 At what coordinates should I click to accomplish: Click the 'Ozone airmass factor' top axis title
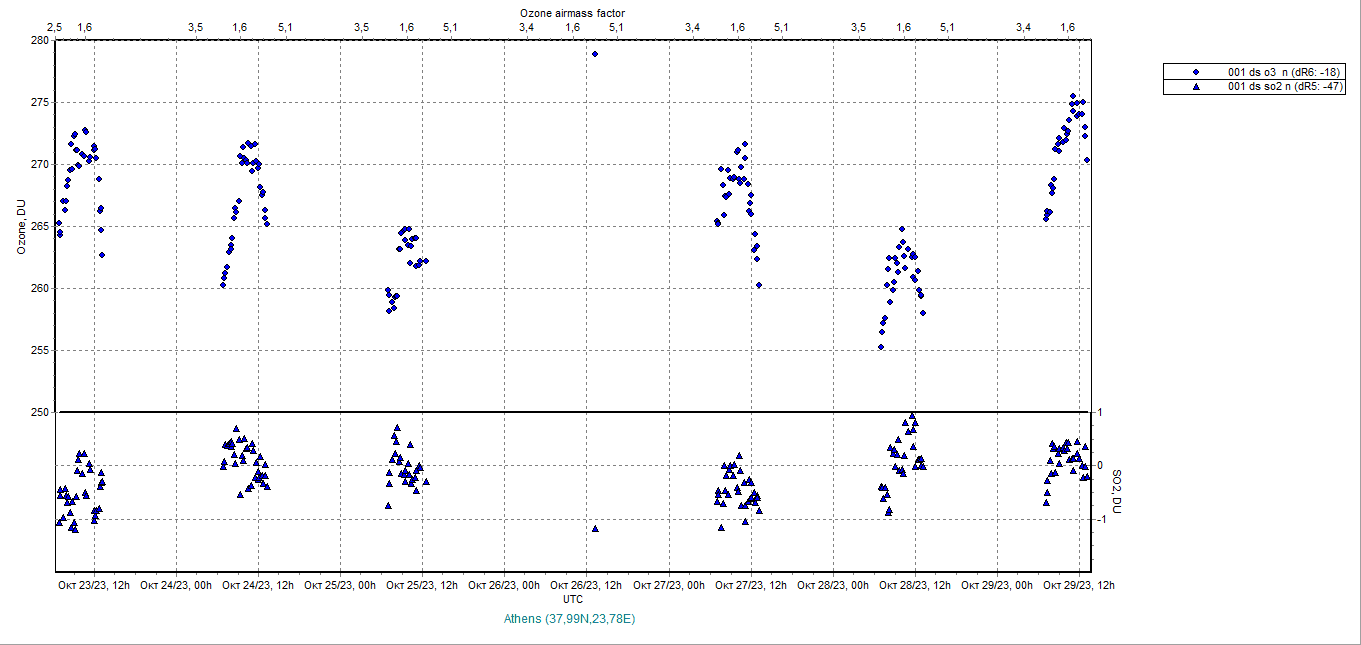[572, 12]
